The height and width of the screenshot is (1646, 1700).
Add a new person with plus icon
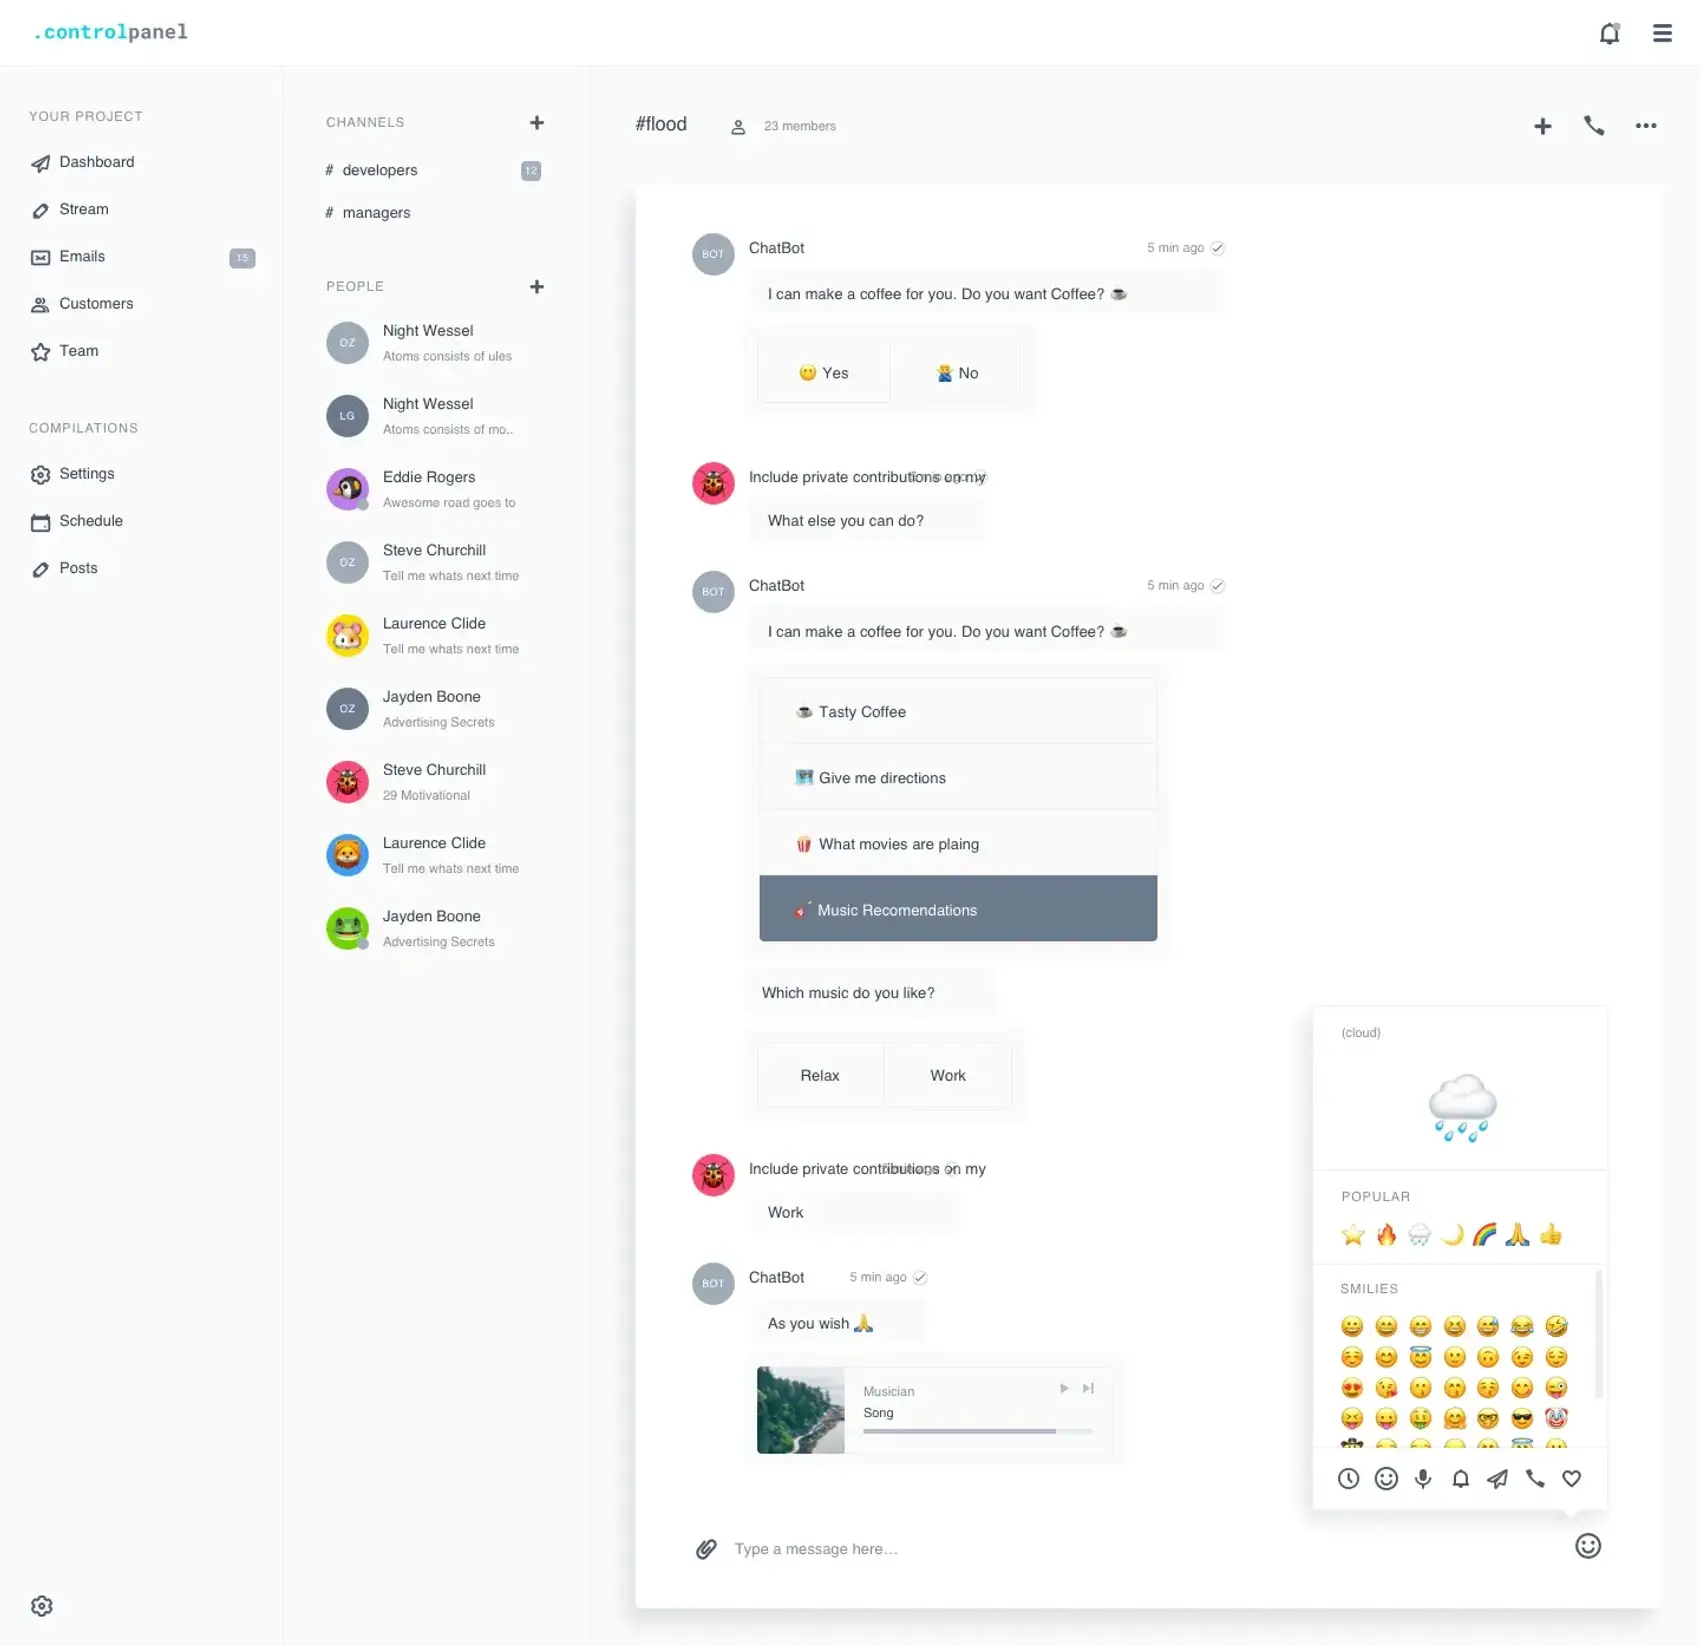point(537,287)
